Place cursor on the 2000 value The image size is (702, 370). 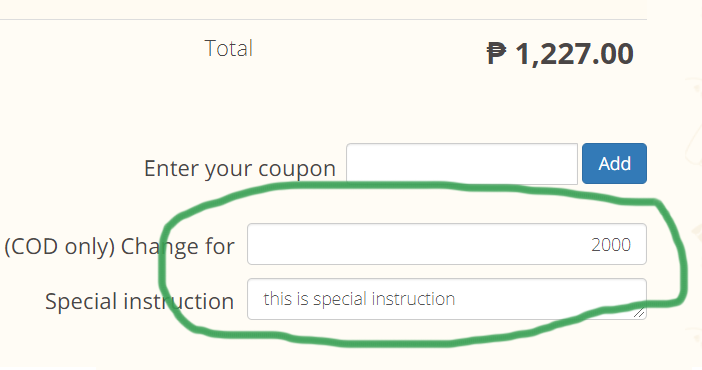[611, 245]
